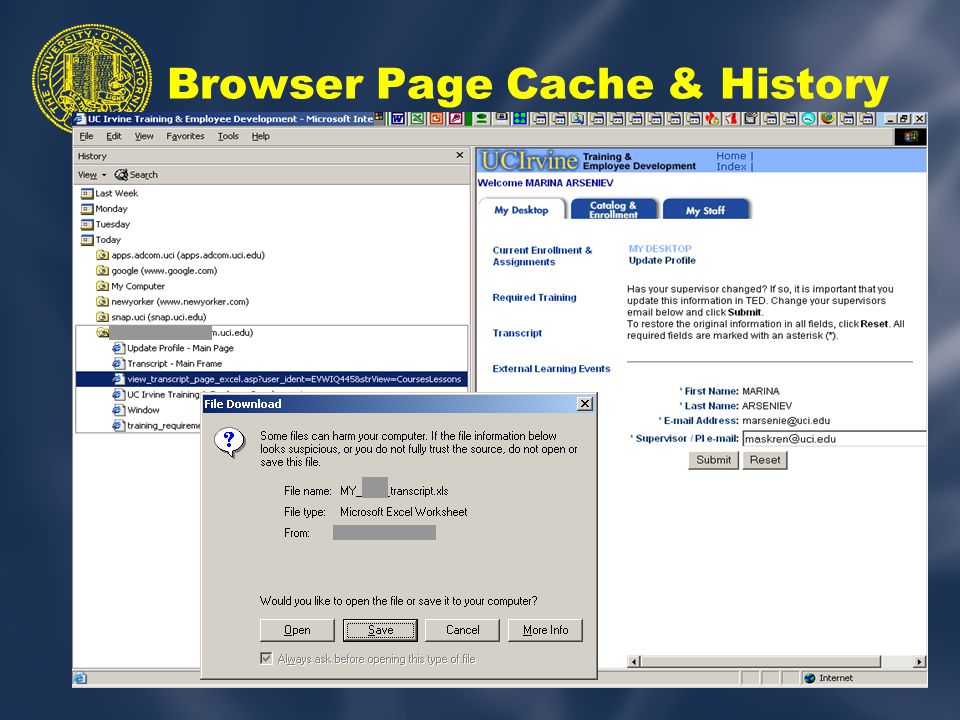Click the snap.uci site folder icon
The height and width of the screenshot is (720, 960).
tap(102, 317)
